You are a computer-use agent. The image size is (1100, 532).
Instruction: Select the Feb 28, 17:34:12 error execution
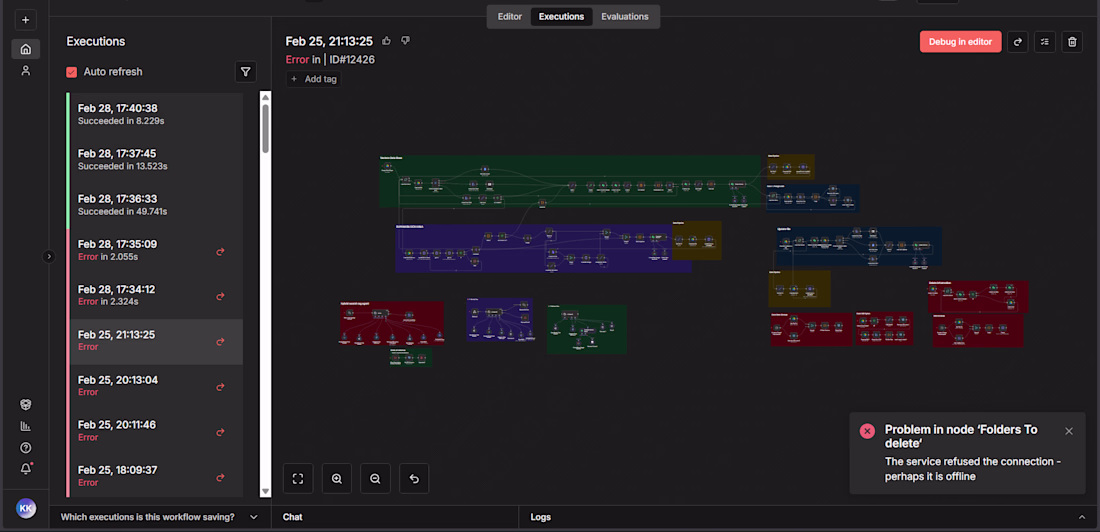pyautogui.click(x=155, y=295)
